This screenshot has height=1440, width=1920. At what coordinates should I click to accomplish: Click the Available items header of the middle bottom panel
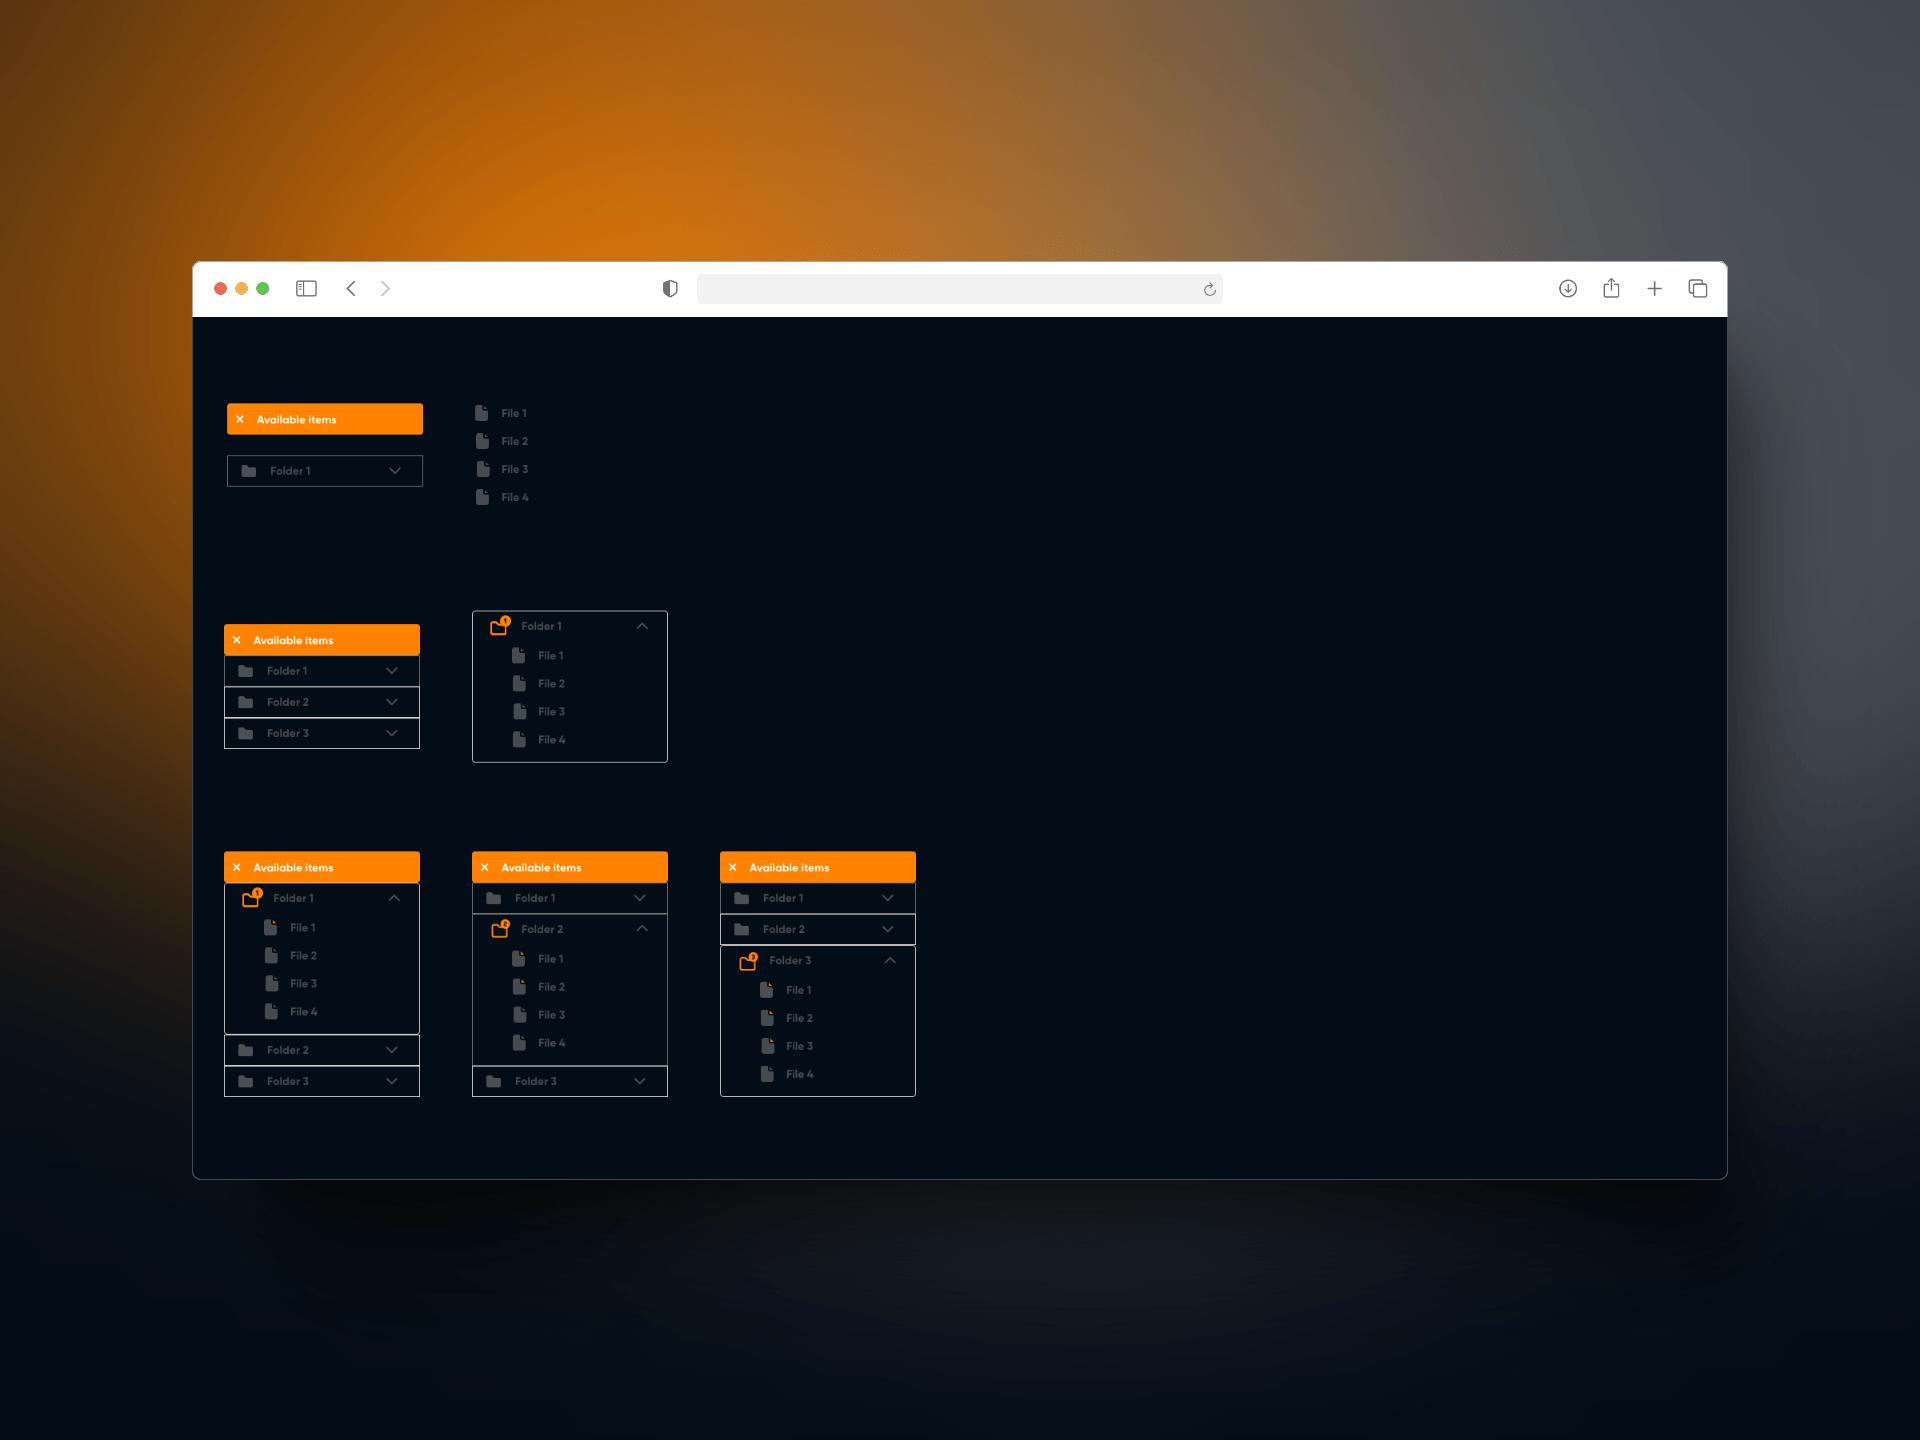(x=569, y=867)
